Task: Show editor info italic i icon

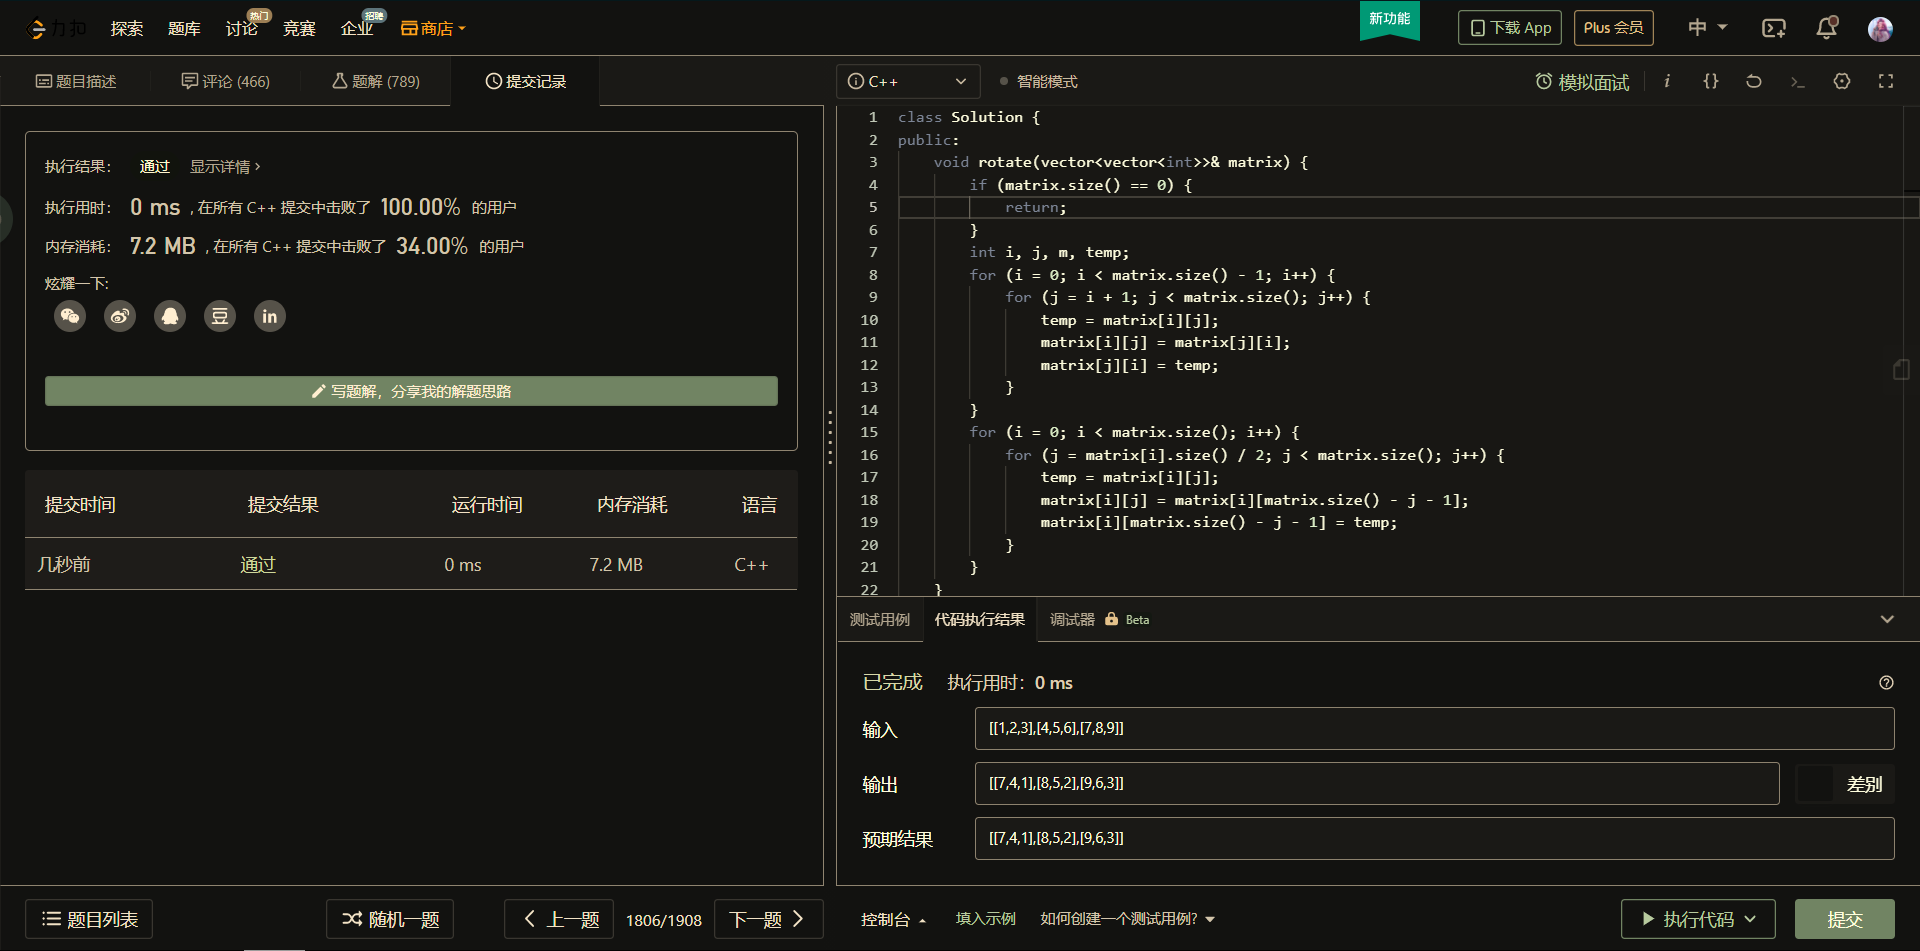Action: click(1667, 81)
